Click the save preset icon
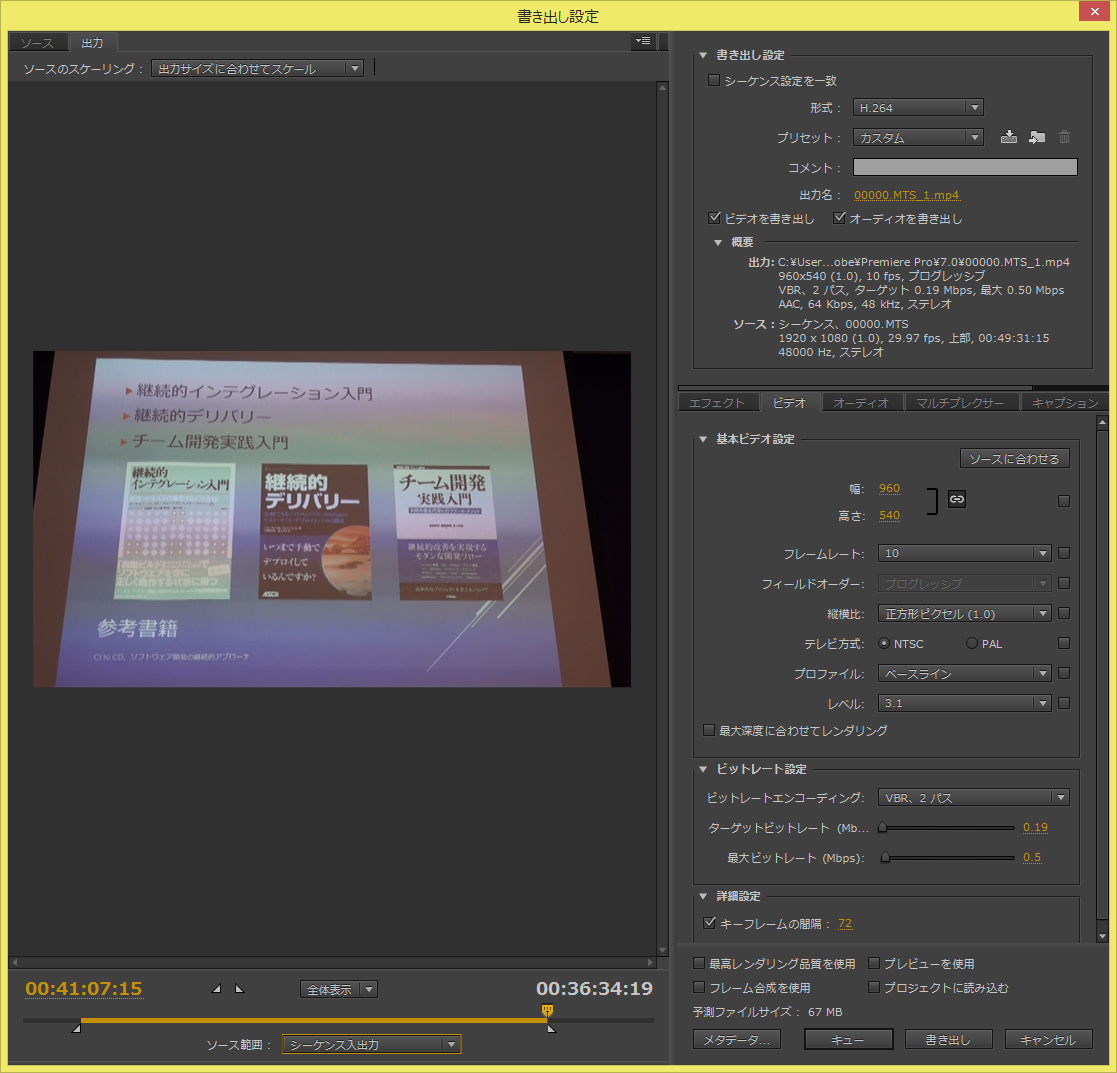Screen dimensions: 1117x1073 (1008, 137)
